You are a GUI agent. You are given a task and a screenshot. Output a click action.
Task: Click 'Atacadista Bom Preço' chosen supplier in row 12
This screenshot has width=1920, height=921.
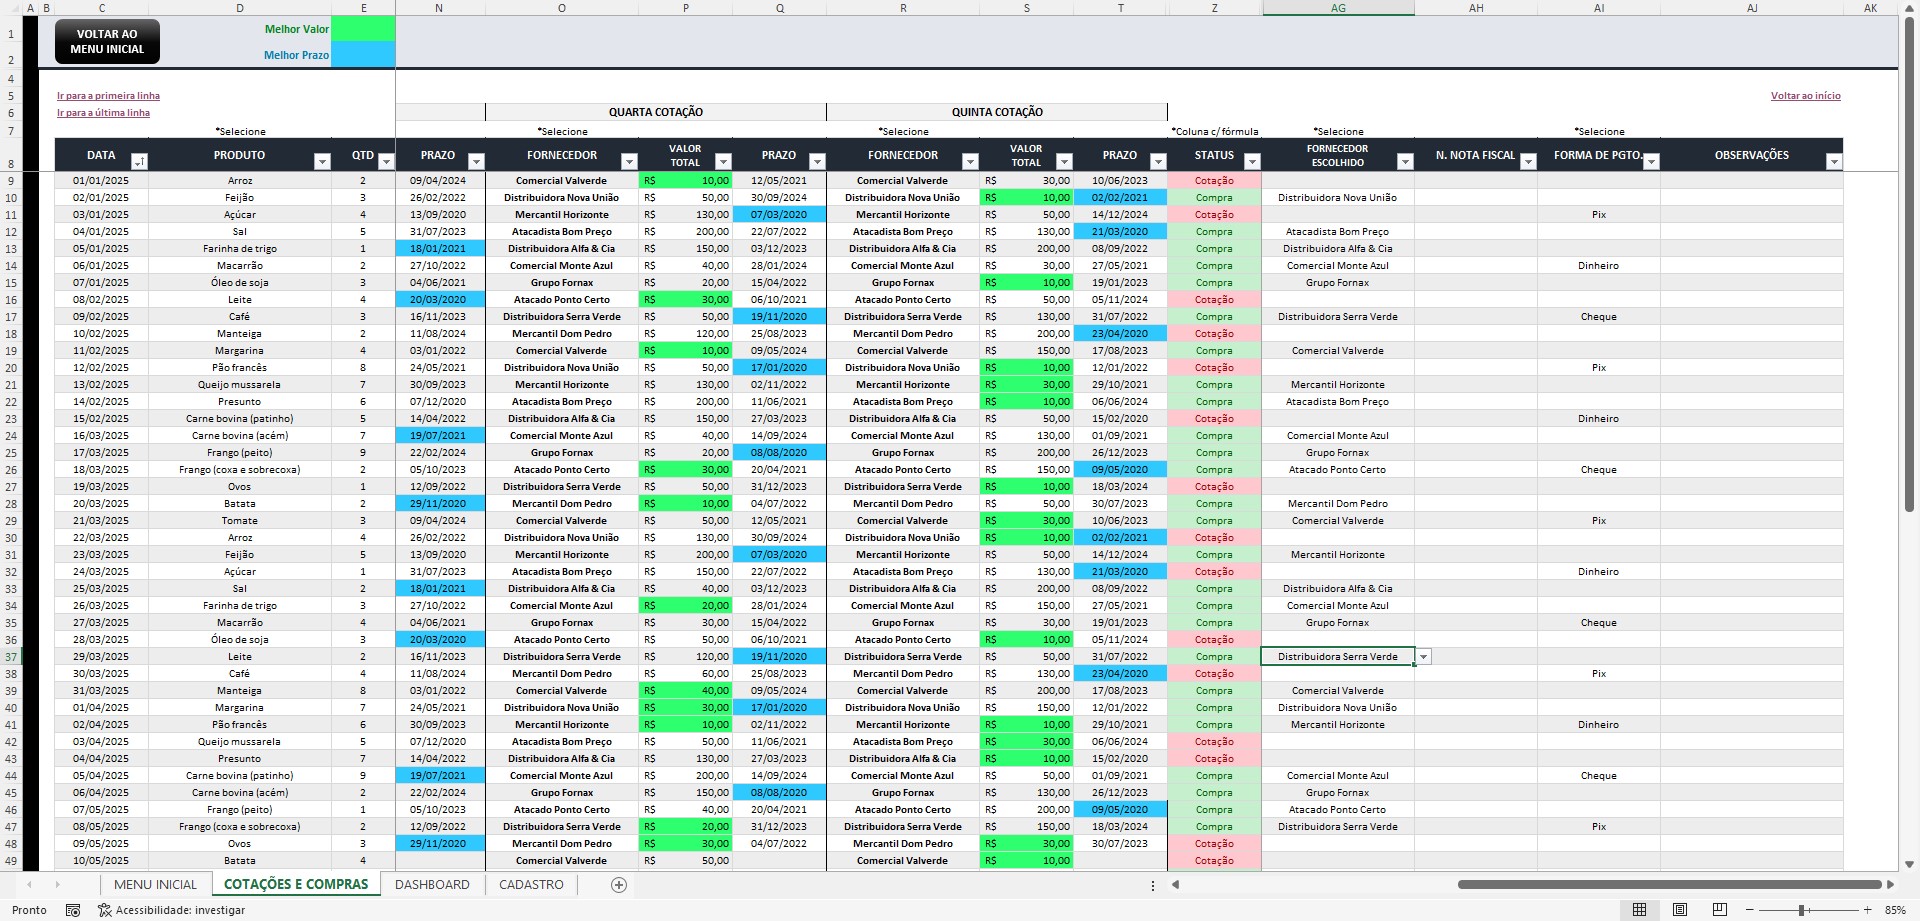1338,232
